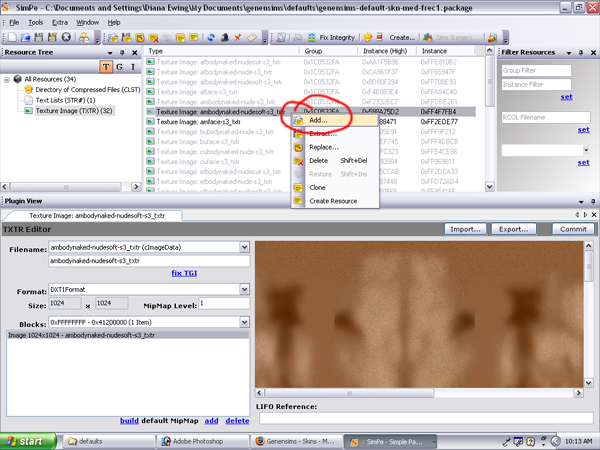This screenshot has height=450, width=600.
Task: Click the MipMap Level input field
Action: tap(224, 304)
